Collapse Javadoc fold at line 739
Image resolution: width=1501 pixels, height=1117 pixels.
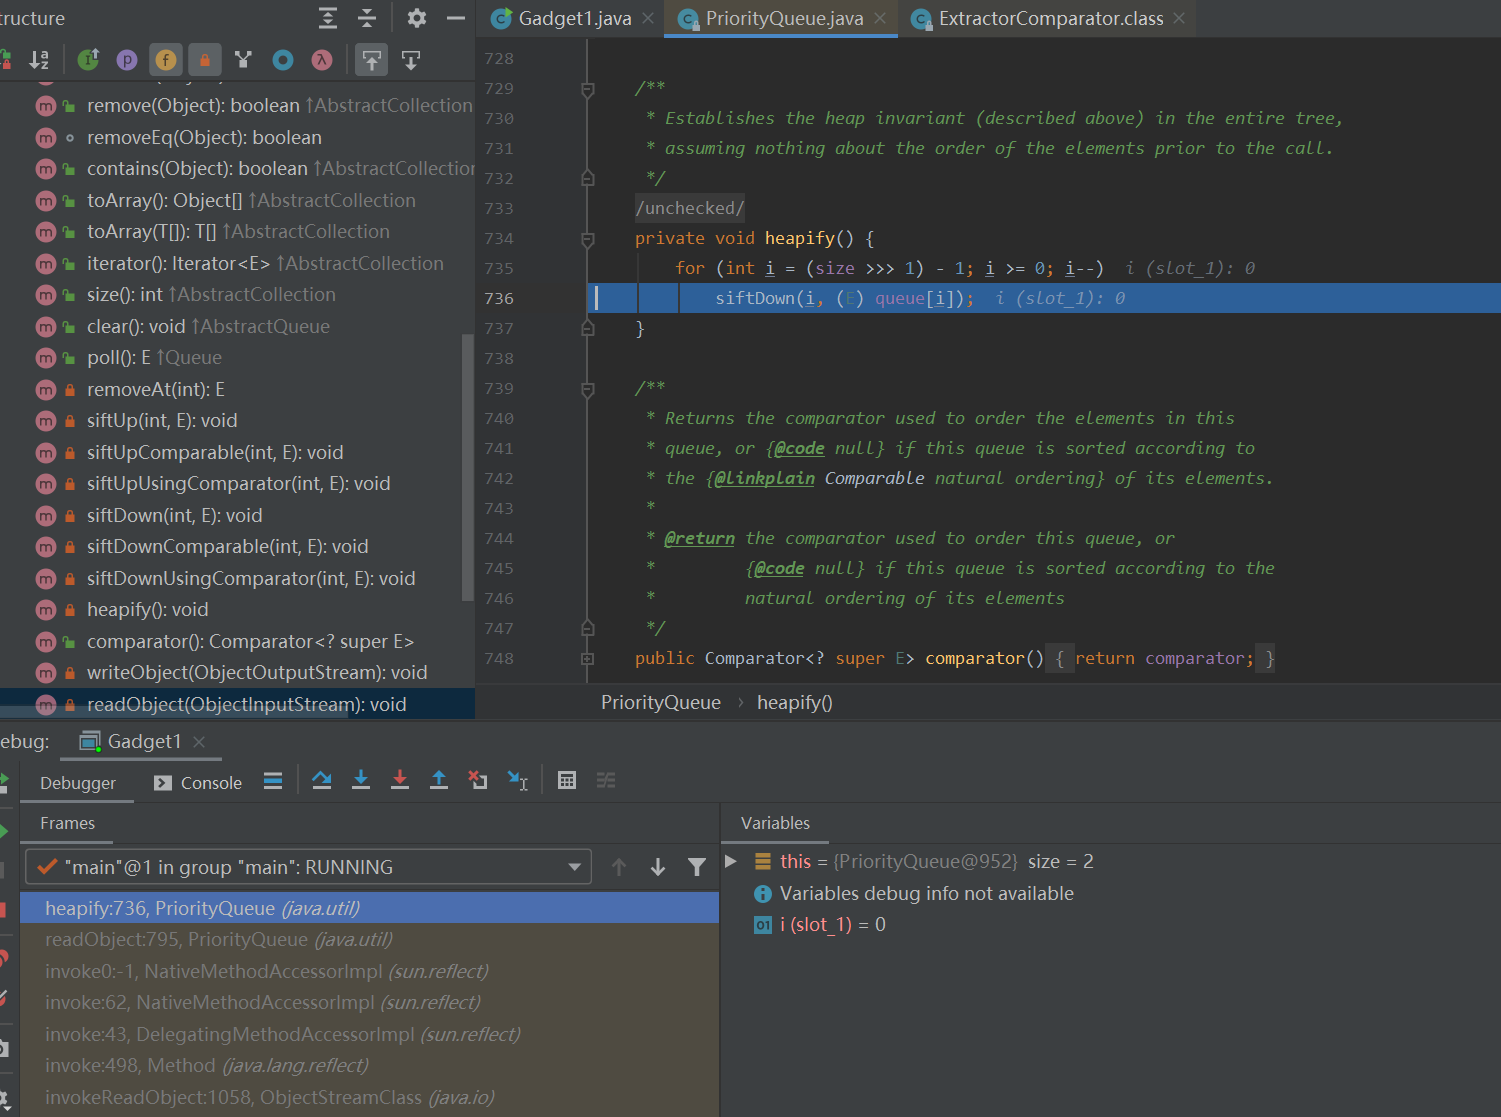(x=588, y=389)
